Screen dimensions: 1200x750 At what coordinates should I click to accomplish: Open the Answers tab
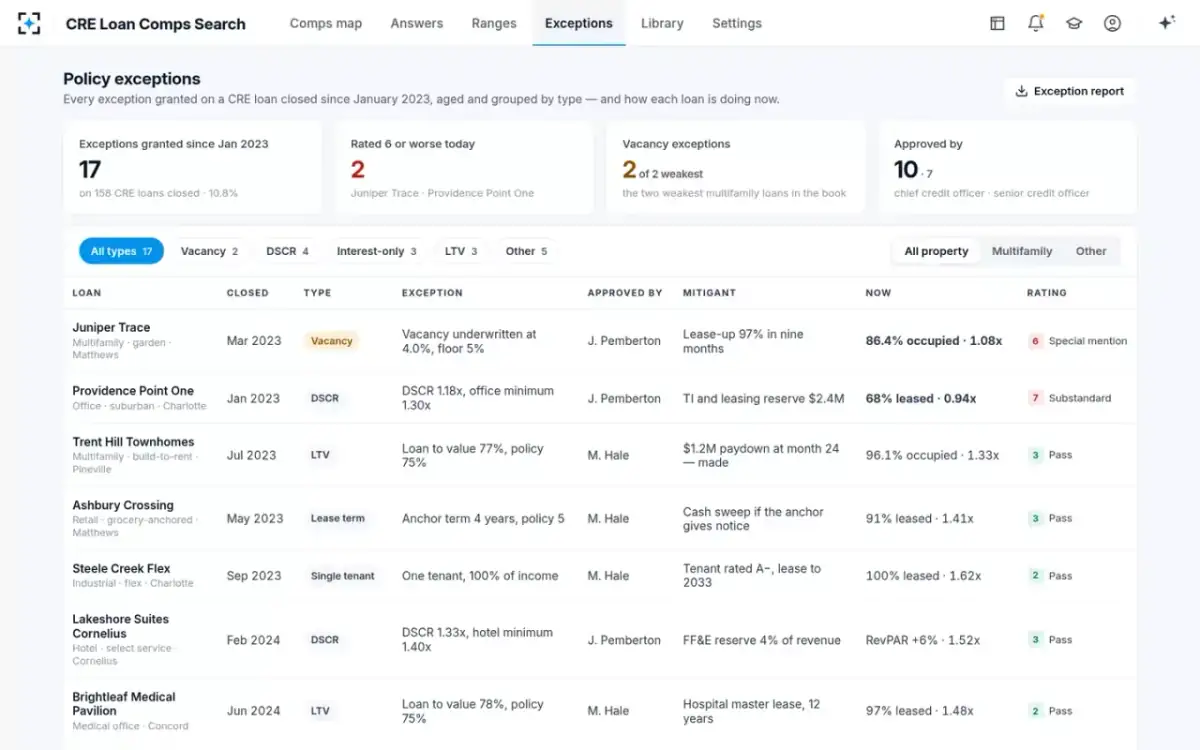tap(417, 23)
